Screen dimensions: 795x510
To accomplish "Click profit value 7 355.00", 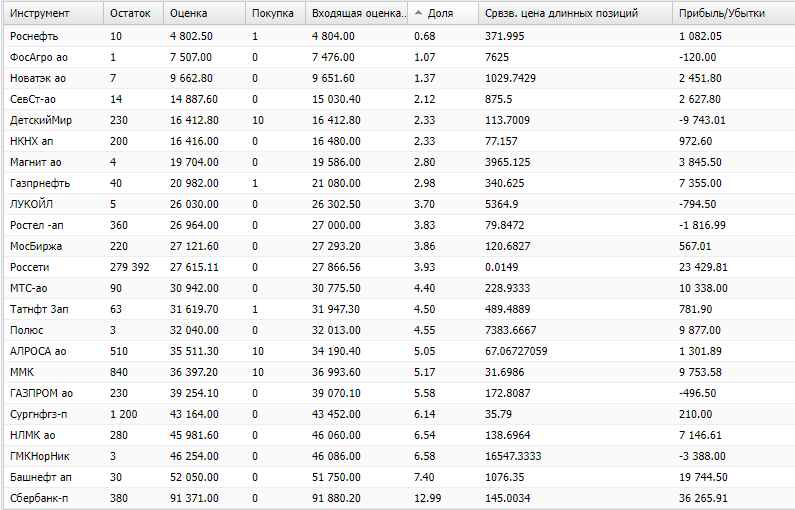I will coord(700,184).
